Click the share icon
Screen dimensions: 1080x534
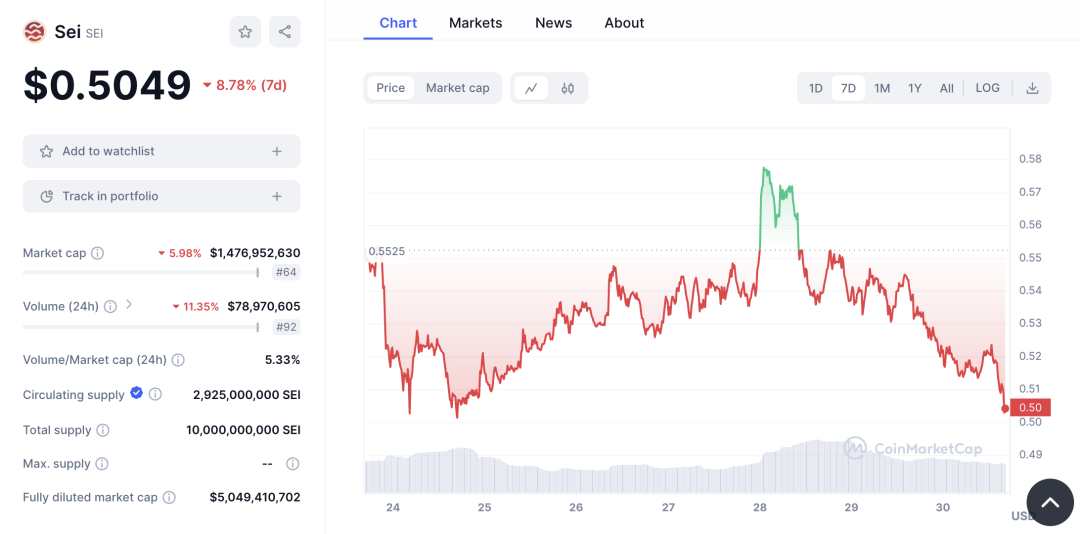click(285, 32)
